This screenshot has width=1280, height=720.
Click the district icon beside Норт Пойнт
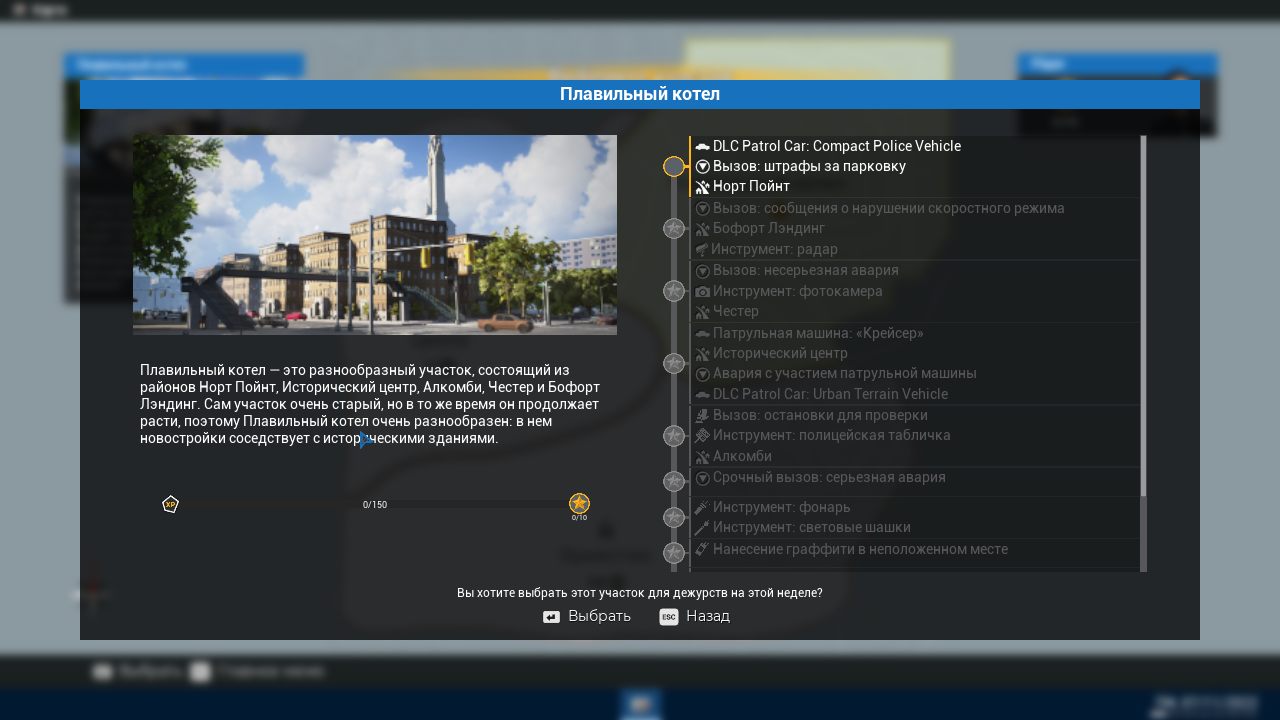(702, 187)
